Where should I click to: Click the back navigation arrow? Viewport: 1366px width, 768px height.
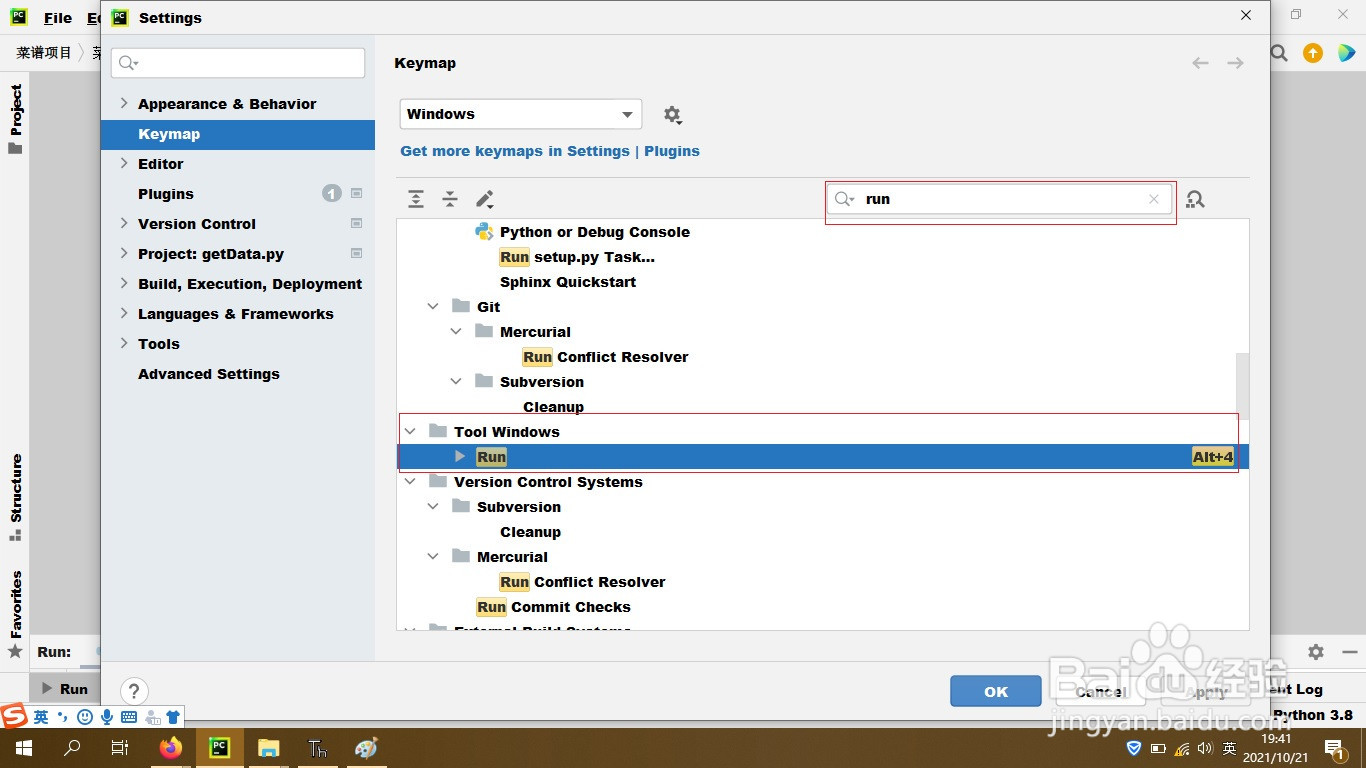1200,63
